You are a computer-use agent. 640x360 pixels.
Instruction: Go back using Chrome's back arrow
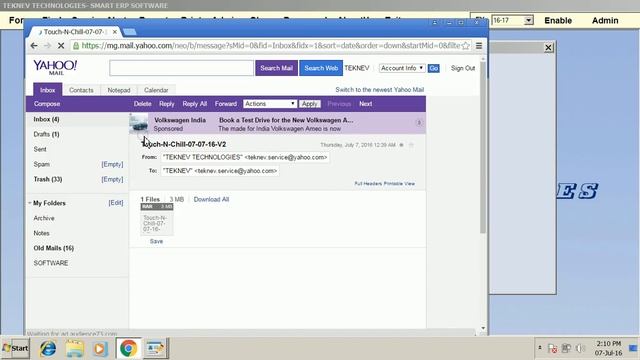coord(34,46)
